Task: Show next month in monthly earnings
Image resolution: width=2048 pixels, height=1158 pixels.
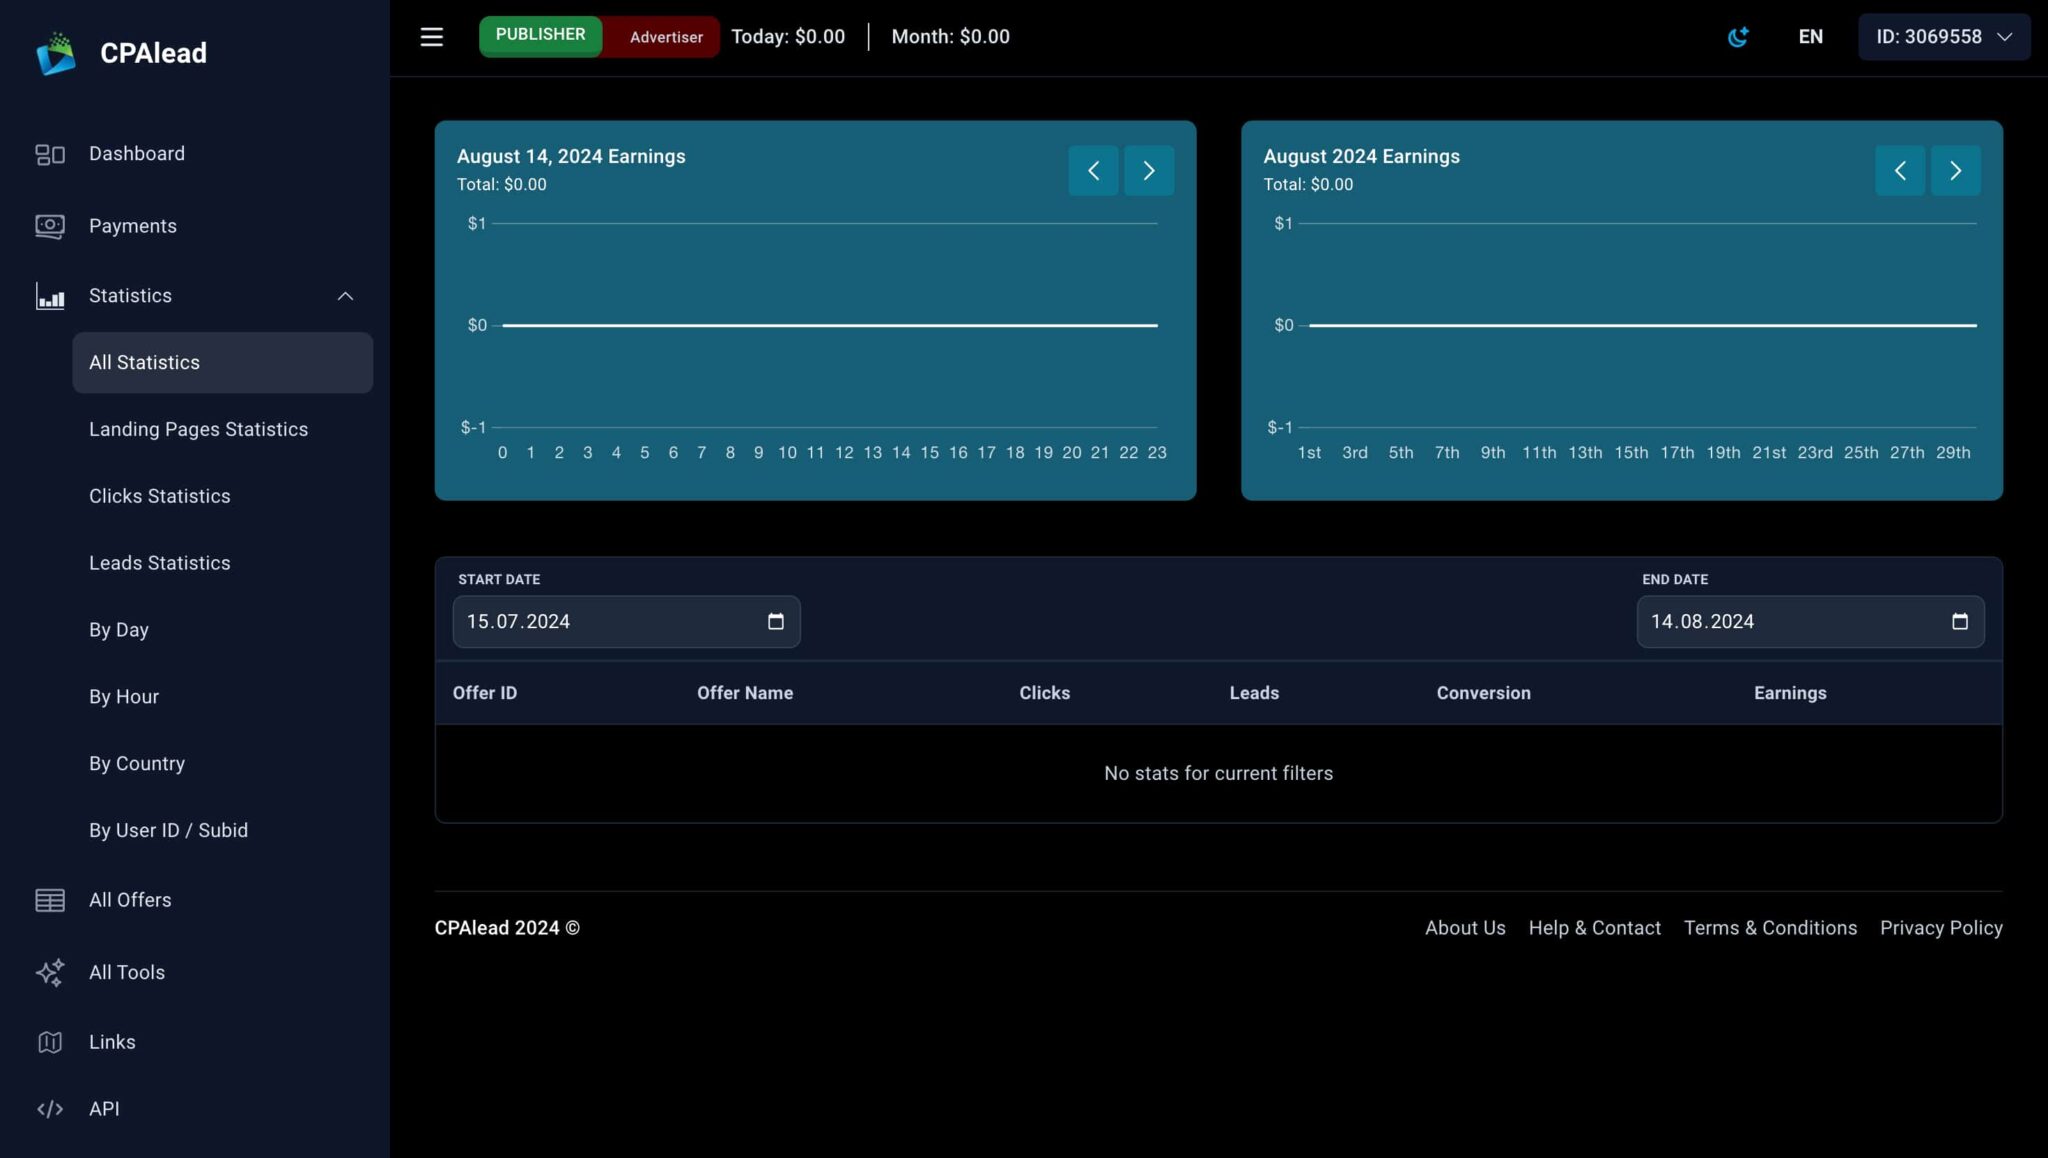Action: [x=1955, y=171]
